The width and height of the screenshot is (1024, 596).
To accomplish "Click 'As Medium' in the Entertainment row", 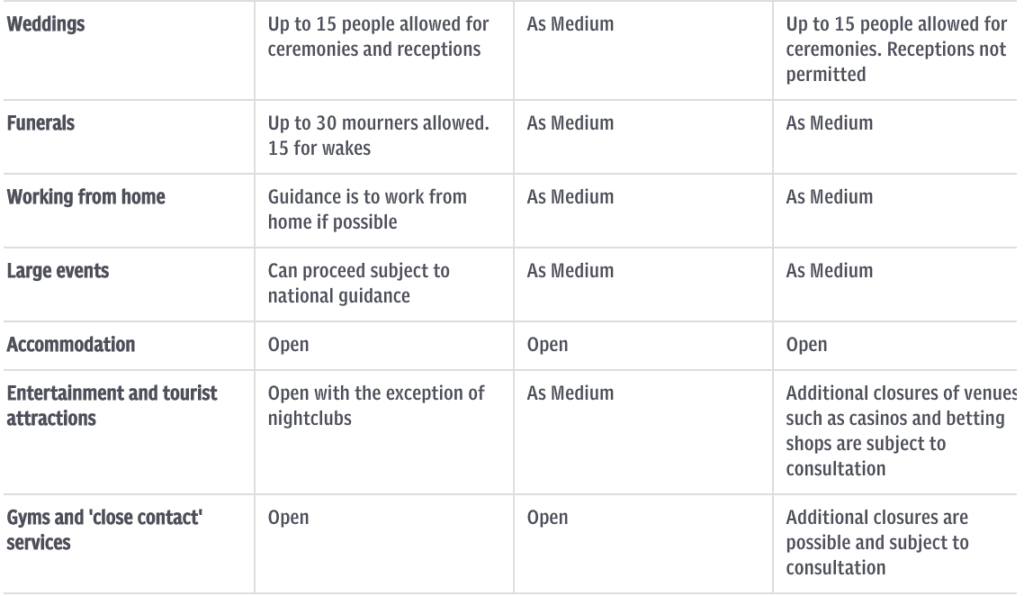I will tap(570, 394).
